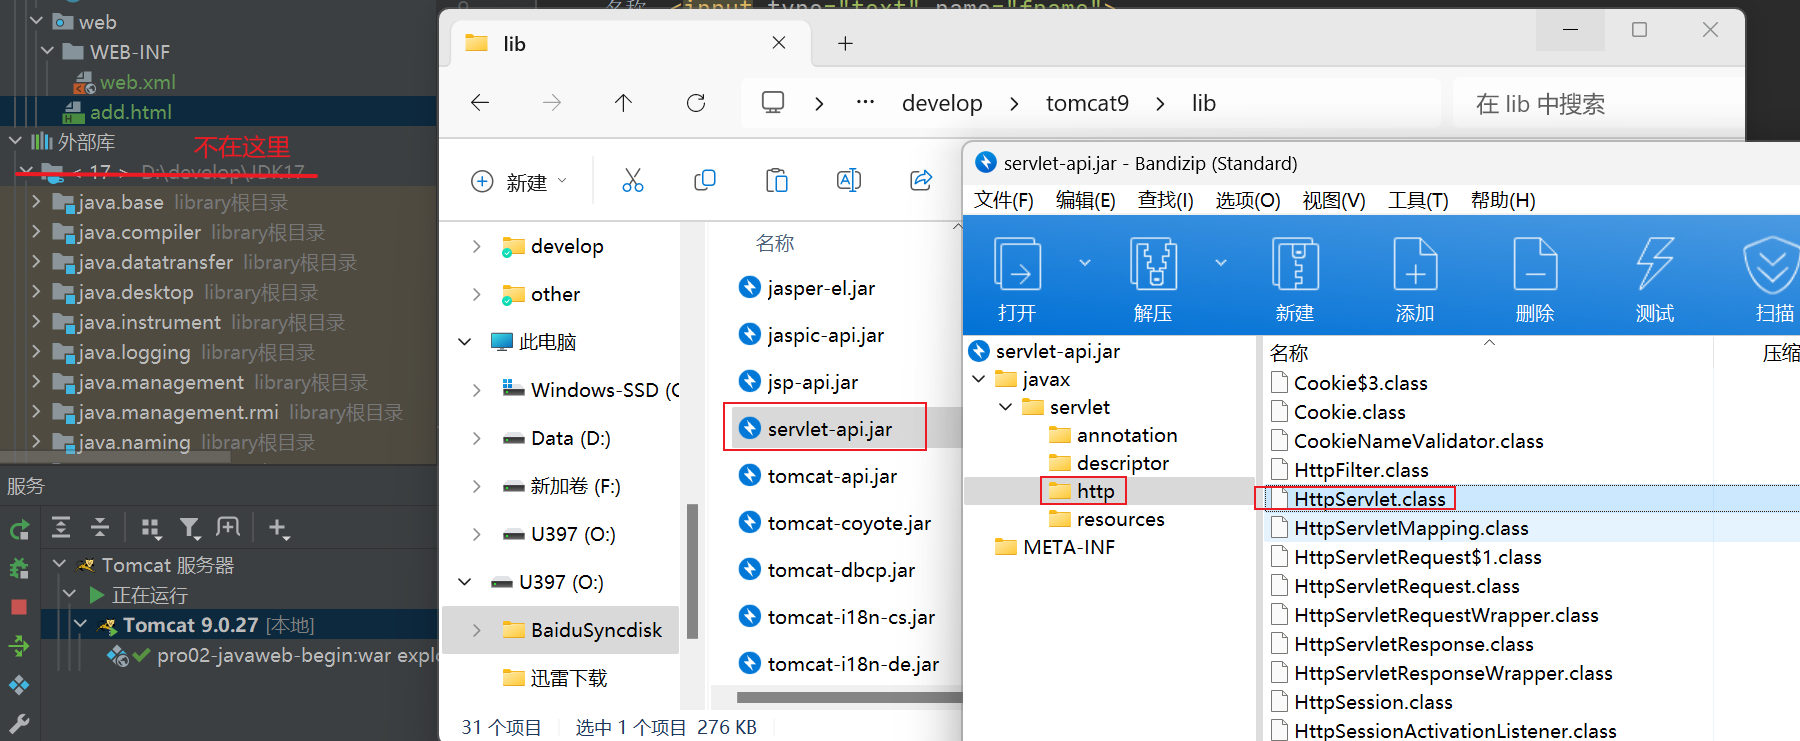This screenshot has width=1800, height=741.
Task: Open Bandizip Edit (编辑) menu
Action: pos(1086,200)
